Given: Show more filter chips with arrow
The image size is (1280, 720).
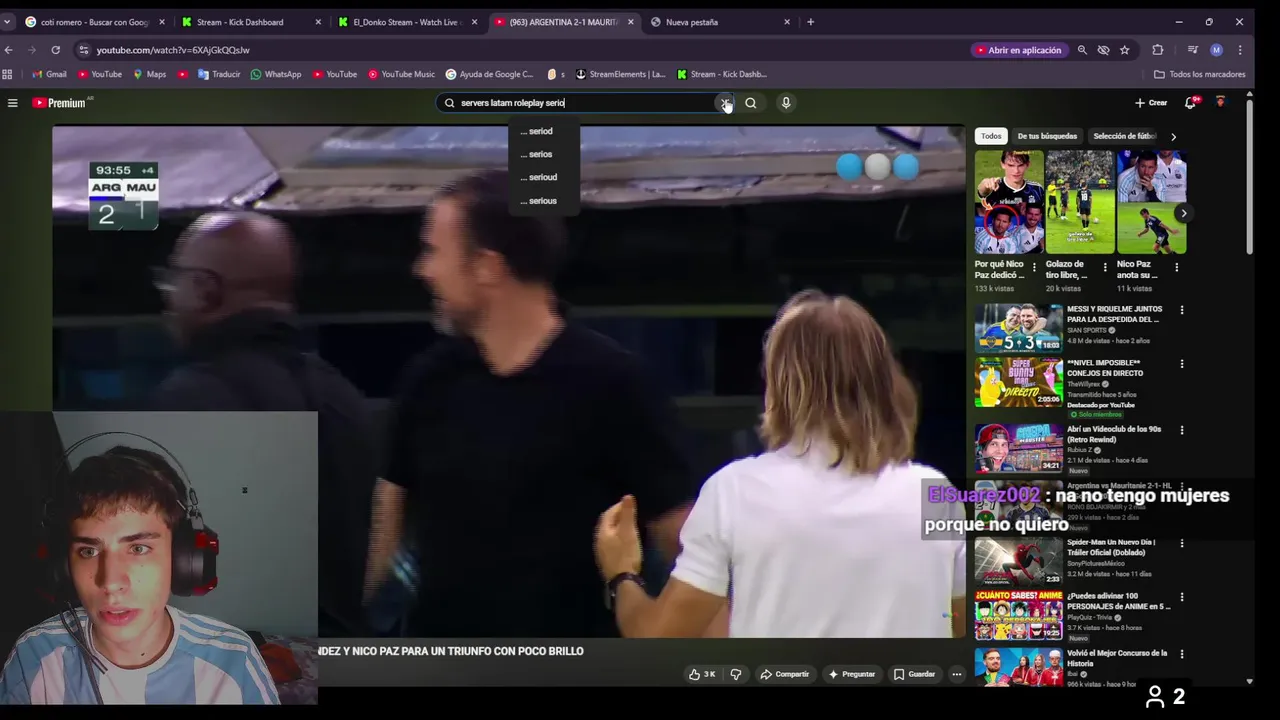Looking at the screenshot, I should pos(1173,136).
